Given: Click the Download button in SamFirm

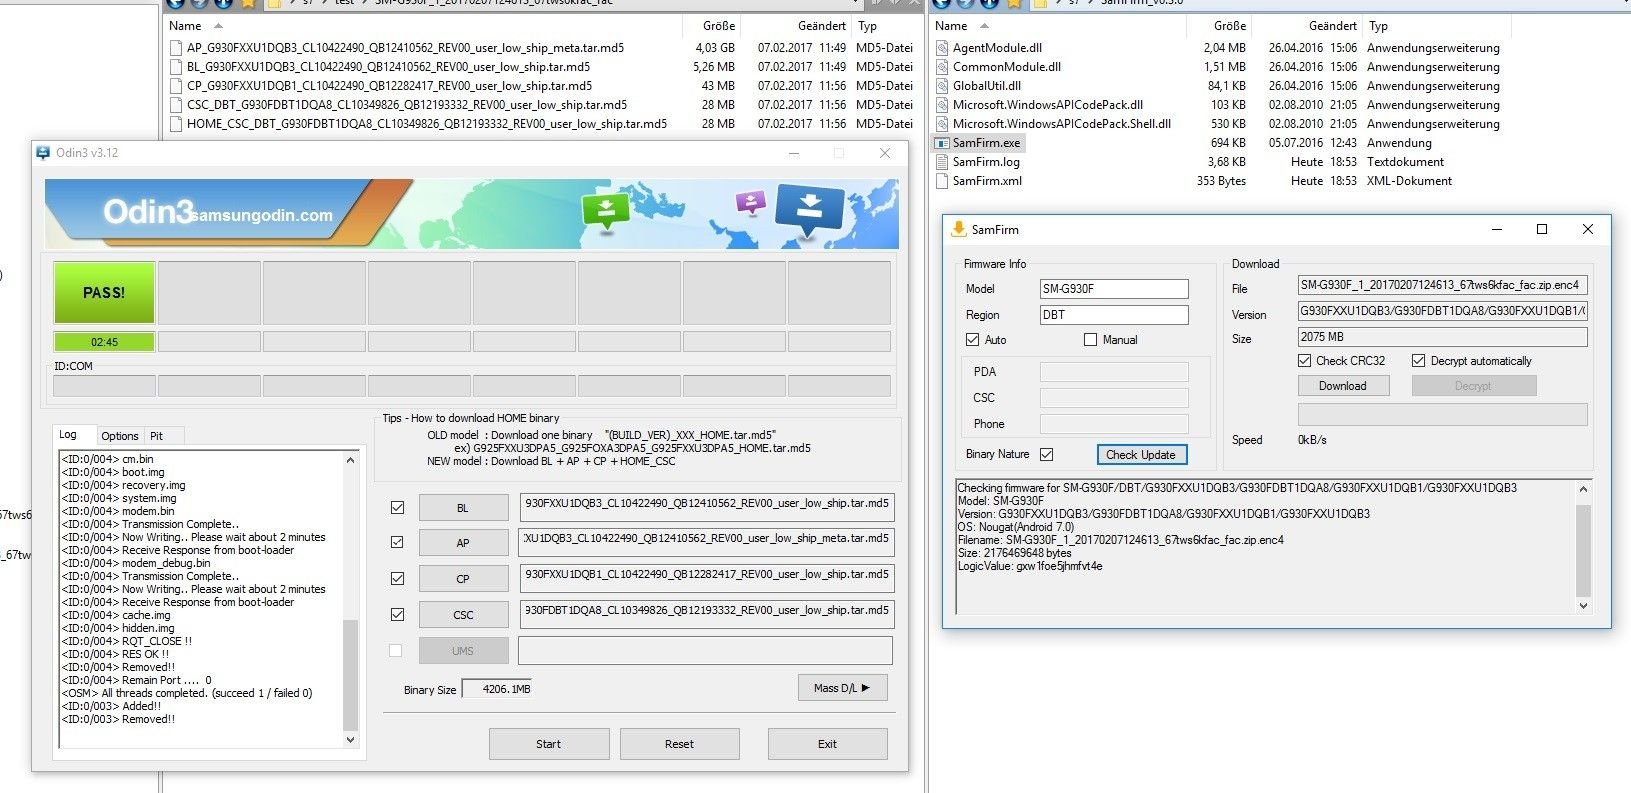Looking at the screenshot, I should coord(1343,386).
